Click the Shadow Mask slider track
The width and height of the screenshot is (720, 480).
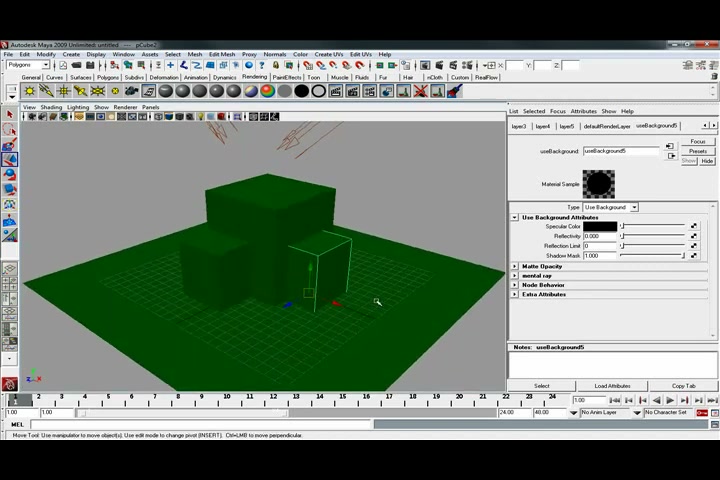pyautogui.click(x=652, y=255)
